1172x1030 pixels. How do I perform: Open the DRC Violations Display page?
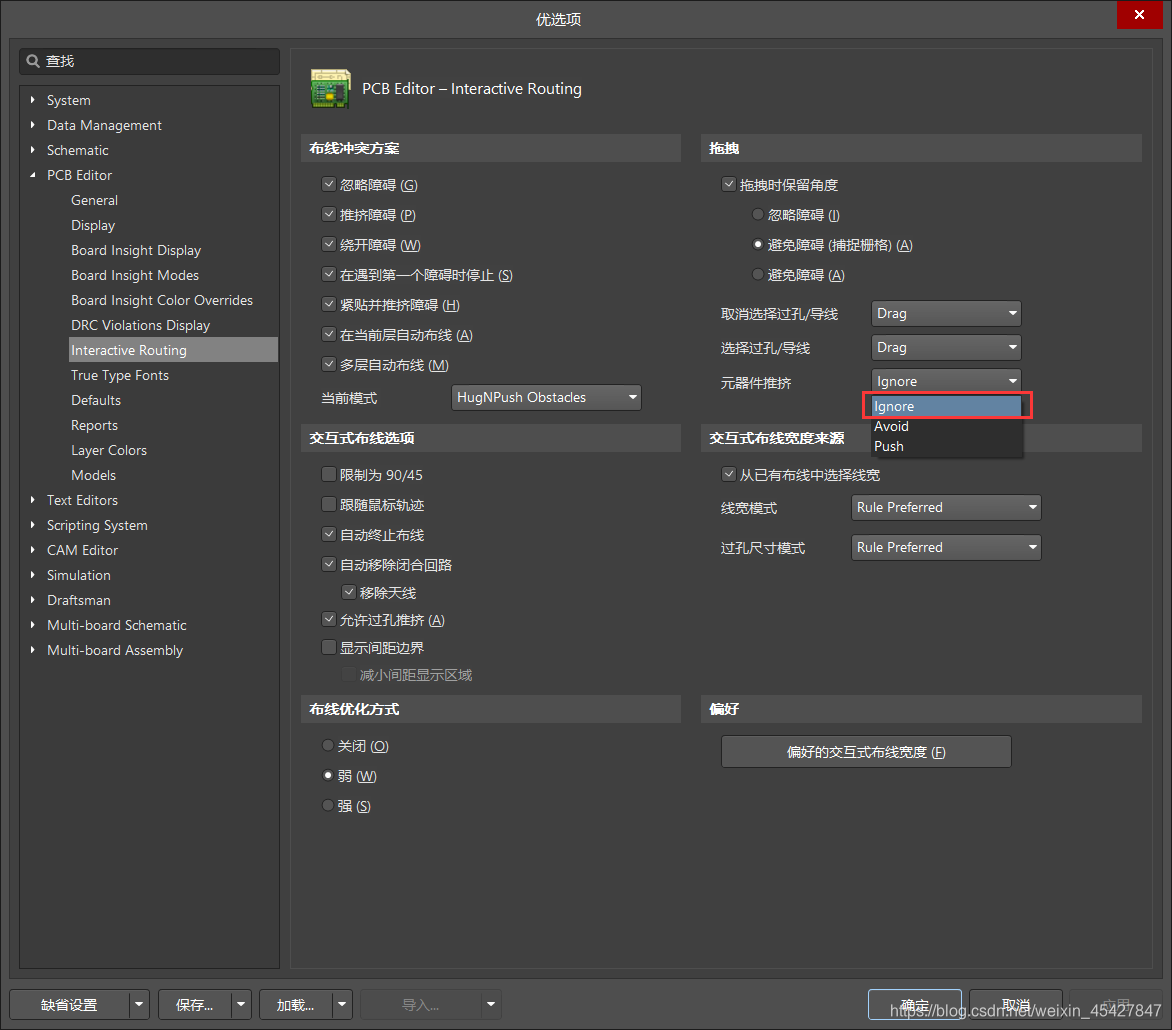coord(141,325)
